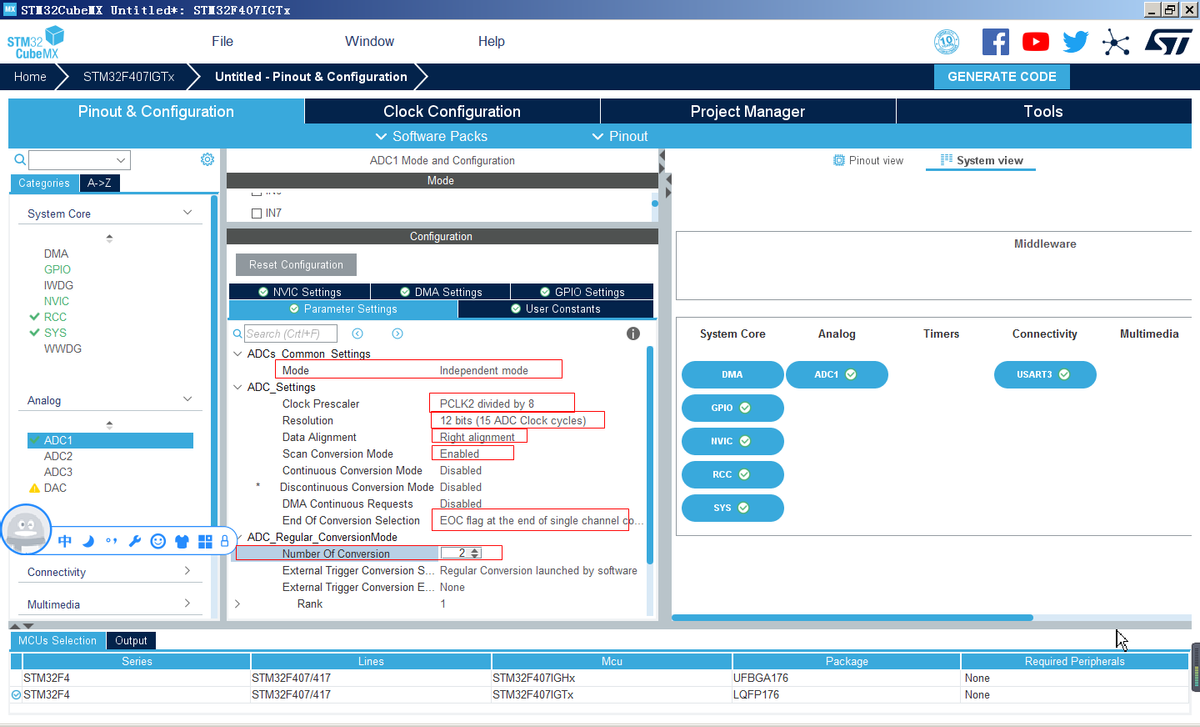
Task: Select ADC2 in the Analog list
Action: pos(58,456)
